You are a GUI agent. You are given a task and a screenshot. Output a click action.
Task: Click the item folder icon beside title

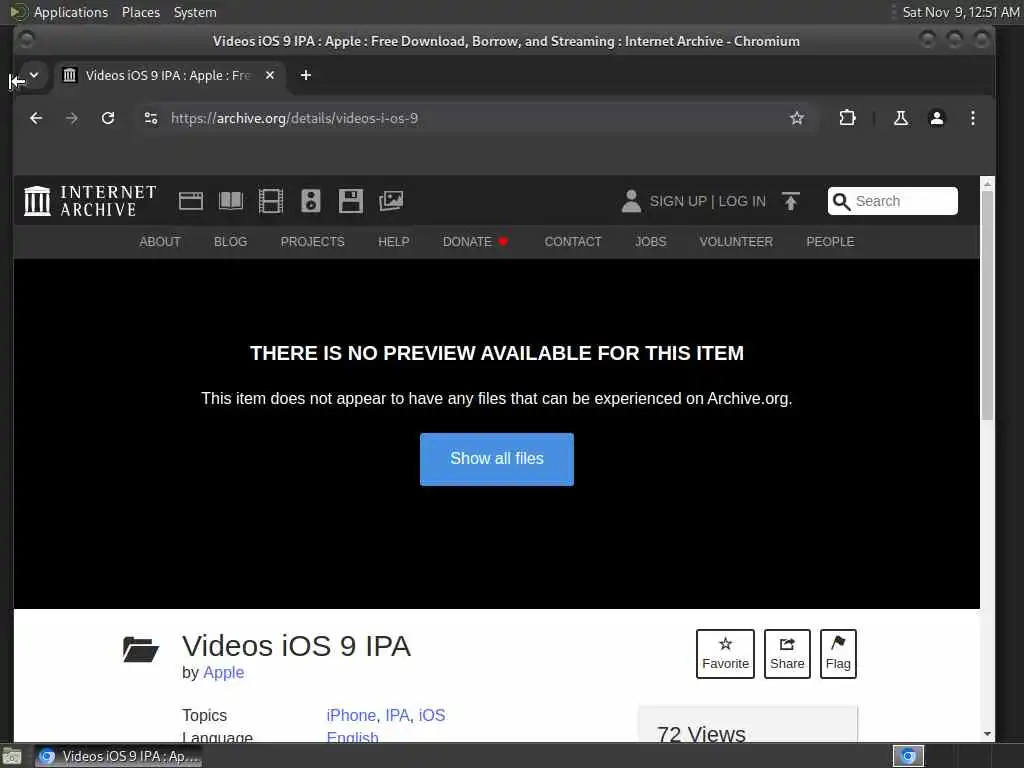click(x=140, y=649)
